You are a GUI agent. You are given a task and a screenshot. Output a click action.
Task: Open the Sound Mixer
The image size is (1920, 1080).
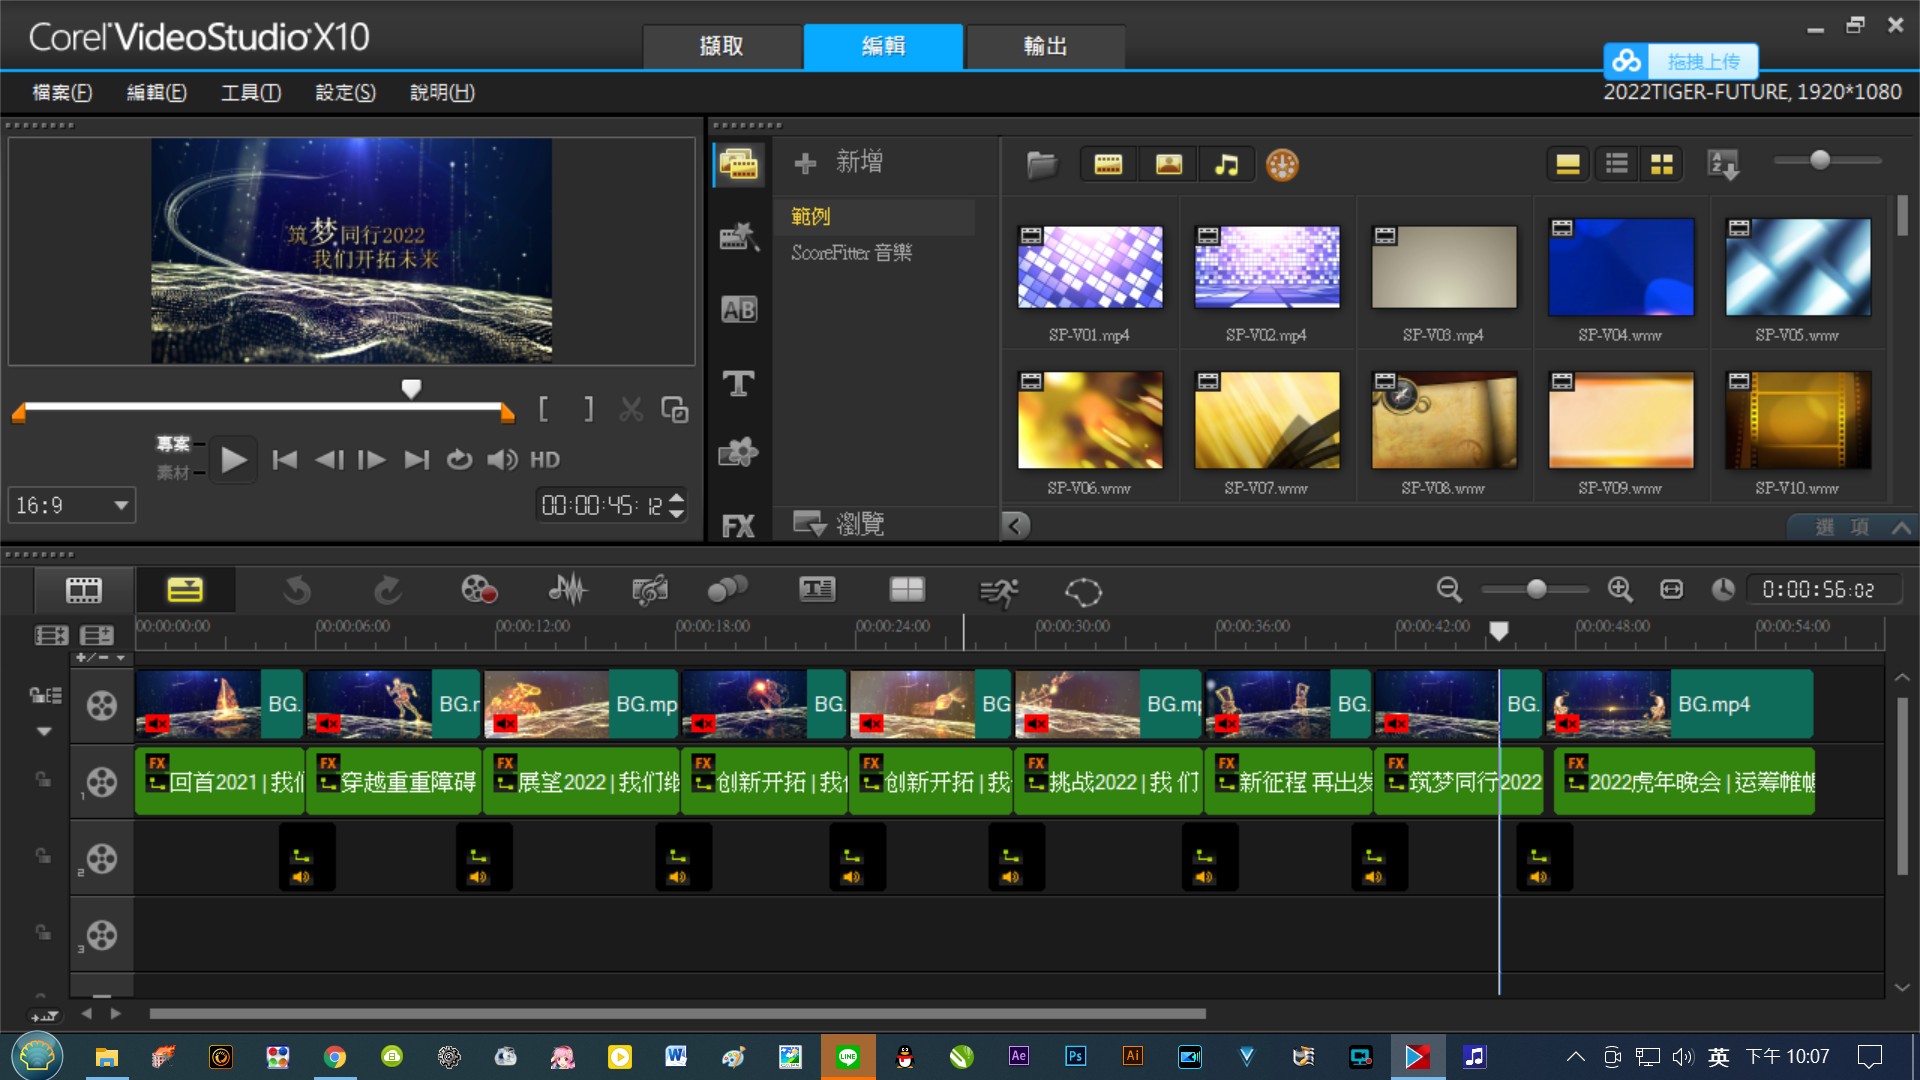coord(567,590)
